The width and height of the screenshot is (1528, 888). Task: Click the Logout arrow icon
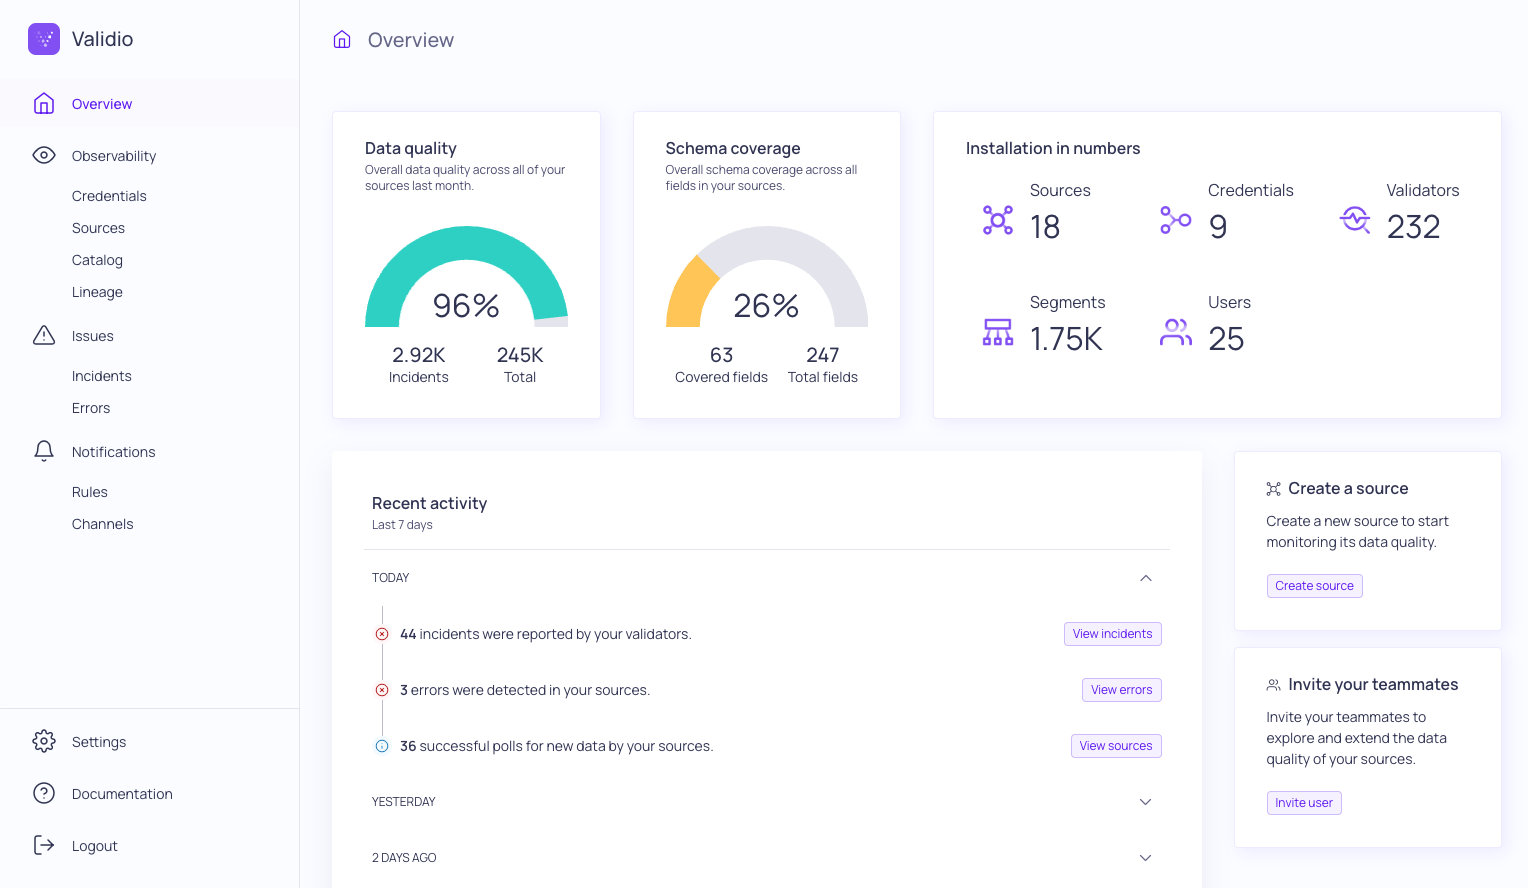44,845
